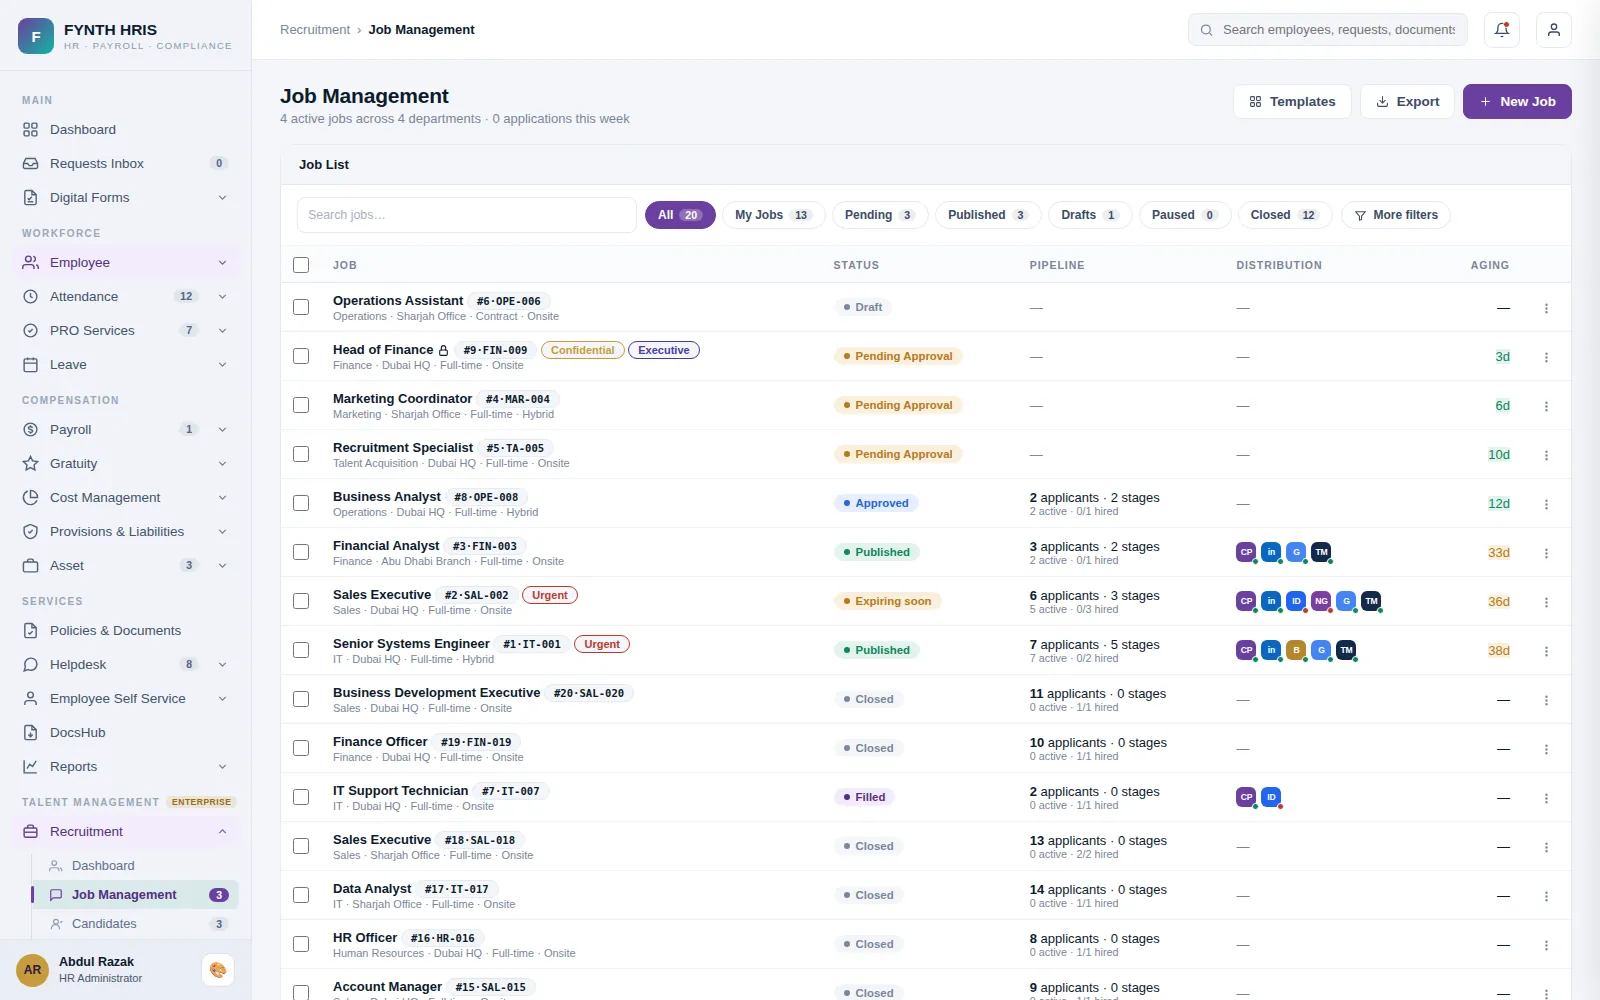Select the My Jobs filter tab

pyautogui.click(x=773, y=215)
